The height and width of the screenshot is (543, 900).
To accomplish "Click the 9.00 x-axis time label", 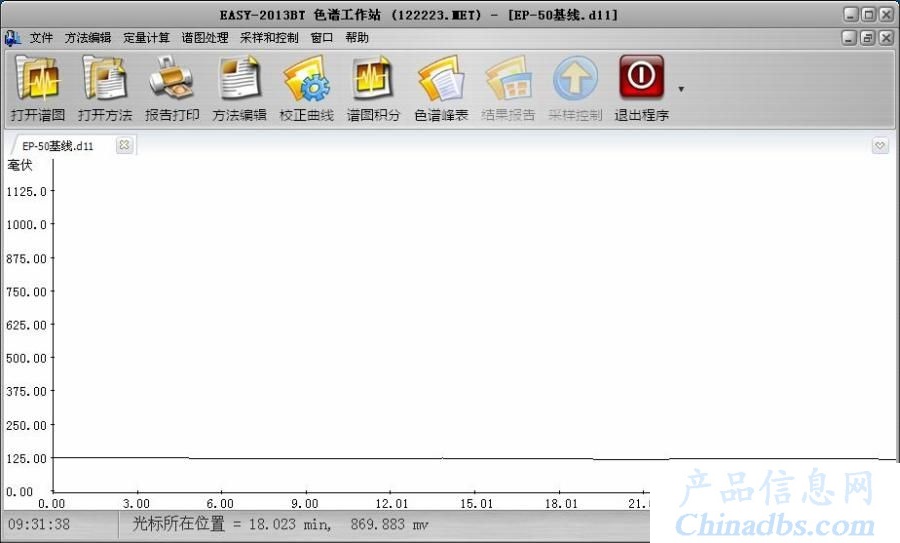I will coord(305,503).
